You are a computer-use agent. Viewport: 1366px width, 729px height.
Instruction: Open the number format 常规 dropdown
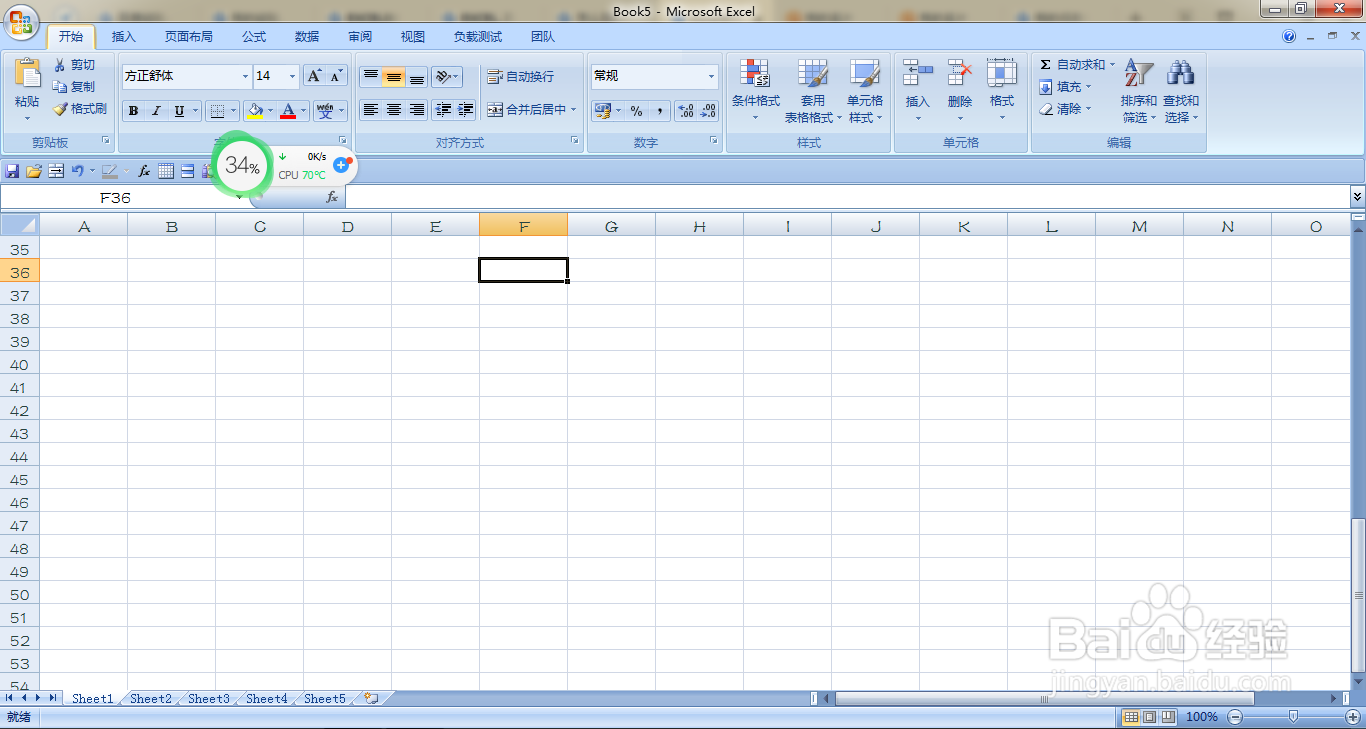point(712,76)
